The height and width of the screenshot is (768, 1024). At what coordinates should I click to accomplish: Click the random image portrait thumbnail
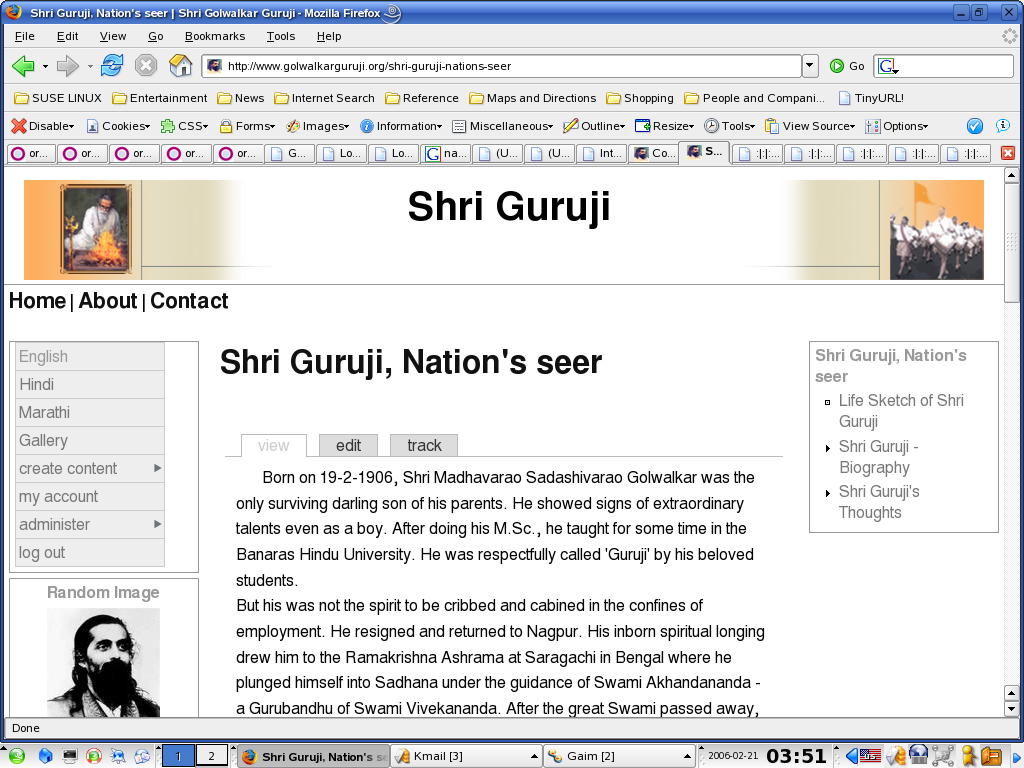(103, 662)
